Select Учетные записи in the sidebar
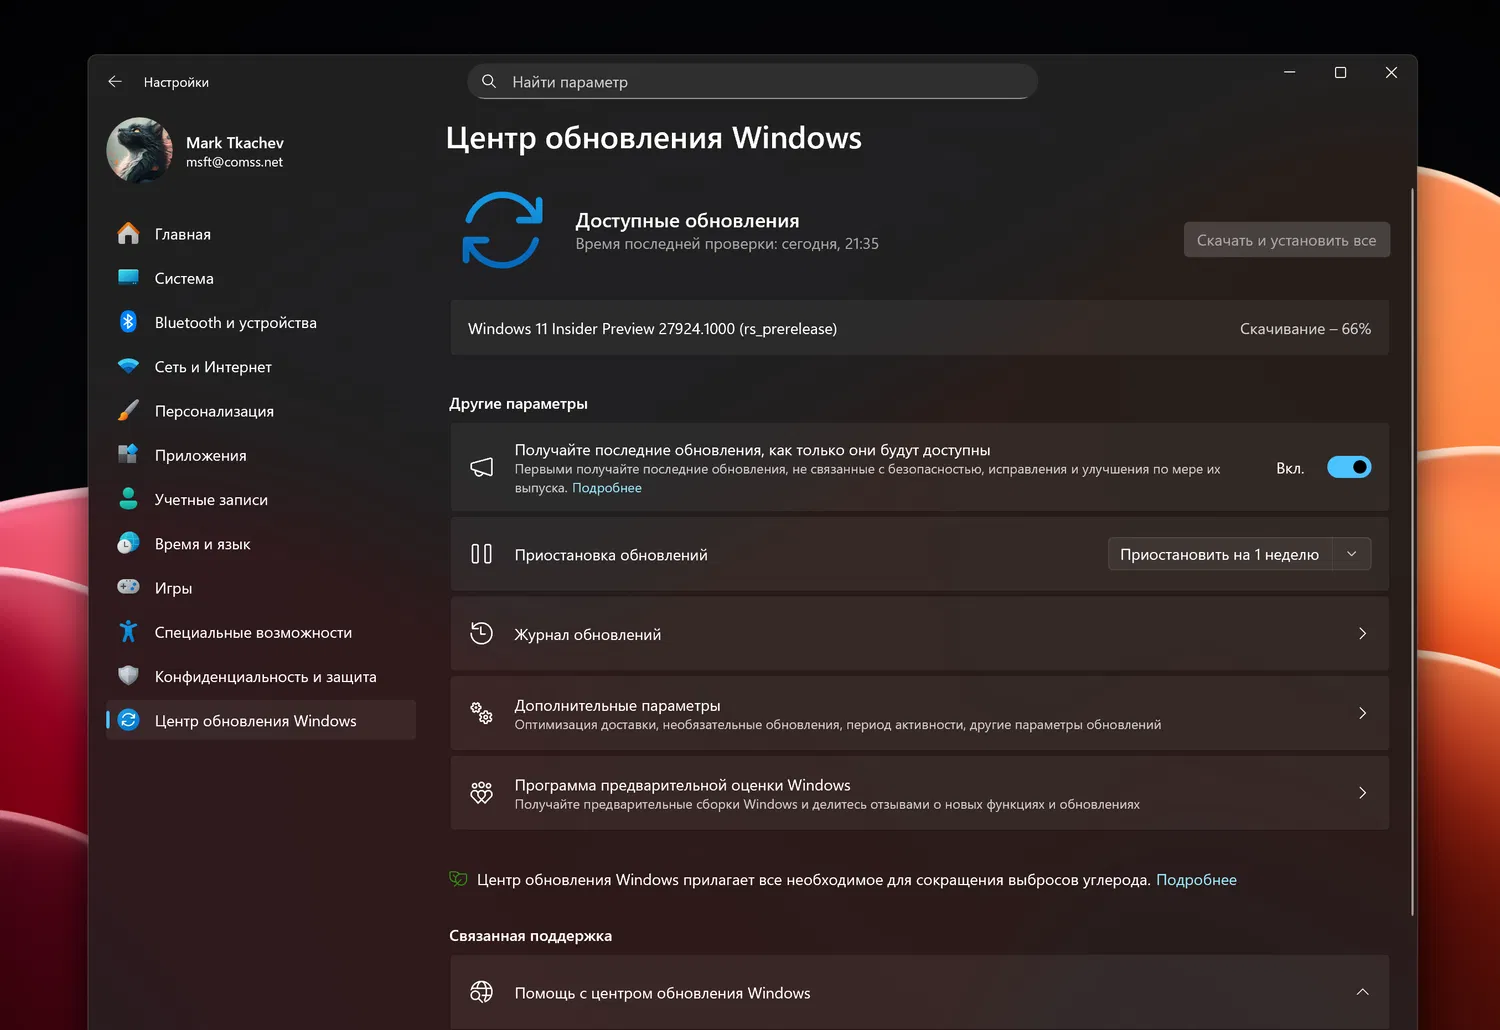1500x1030 pixels. pyautogui.click(x=210, y=499)
